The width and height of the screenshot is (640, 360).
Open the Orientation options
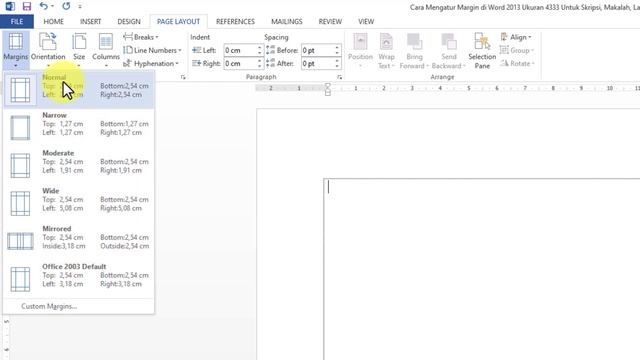[48, 50]
